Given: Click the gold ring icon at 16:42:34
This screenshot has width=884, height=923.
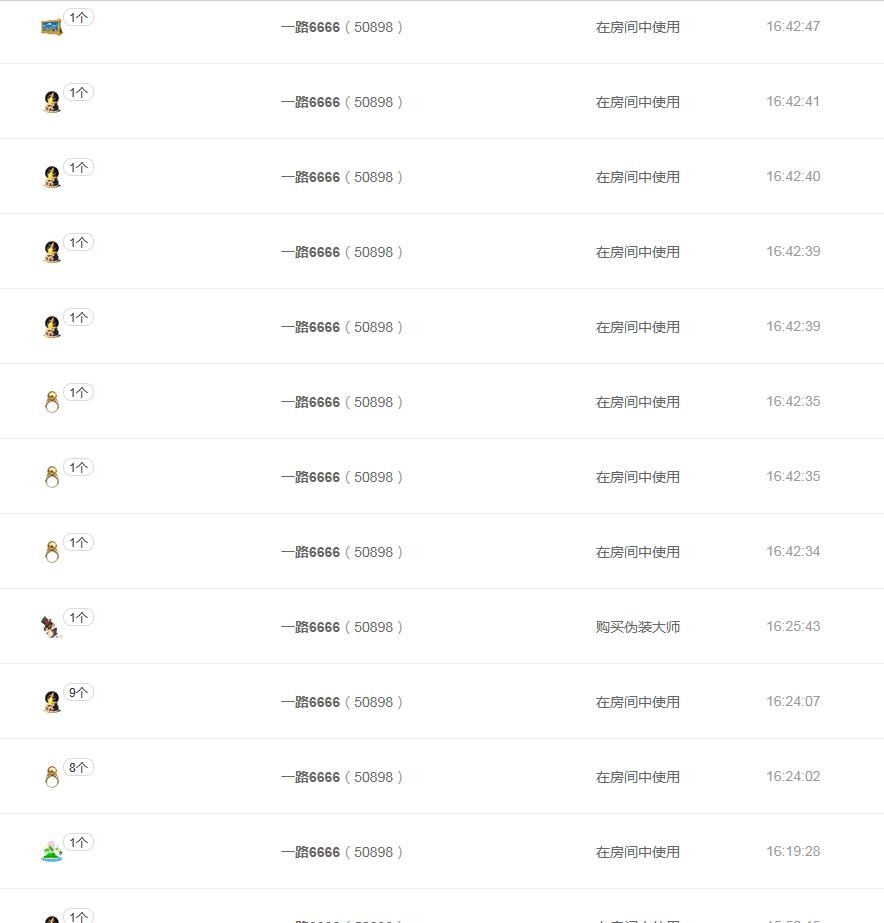Looking at the screenshot, I should tap(52, 552).
